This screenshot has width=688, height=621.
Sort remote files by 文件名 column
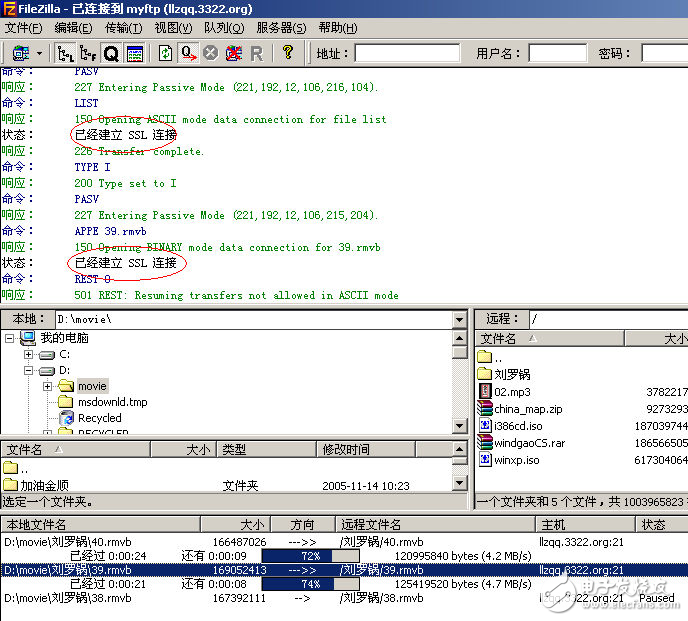tap(550, 339)
